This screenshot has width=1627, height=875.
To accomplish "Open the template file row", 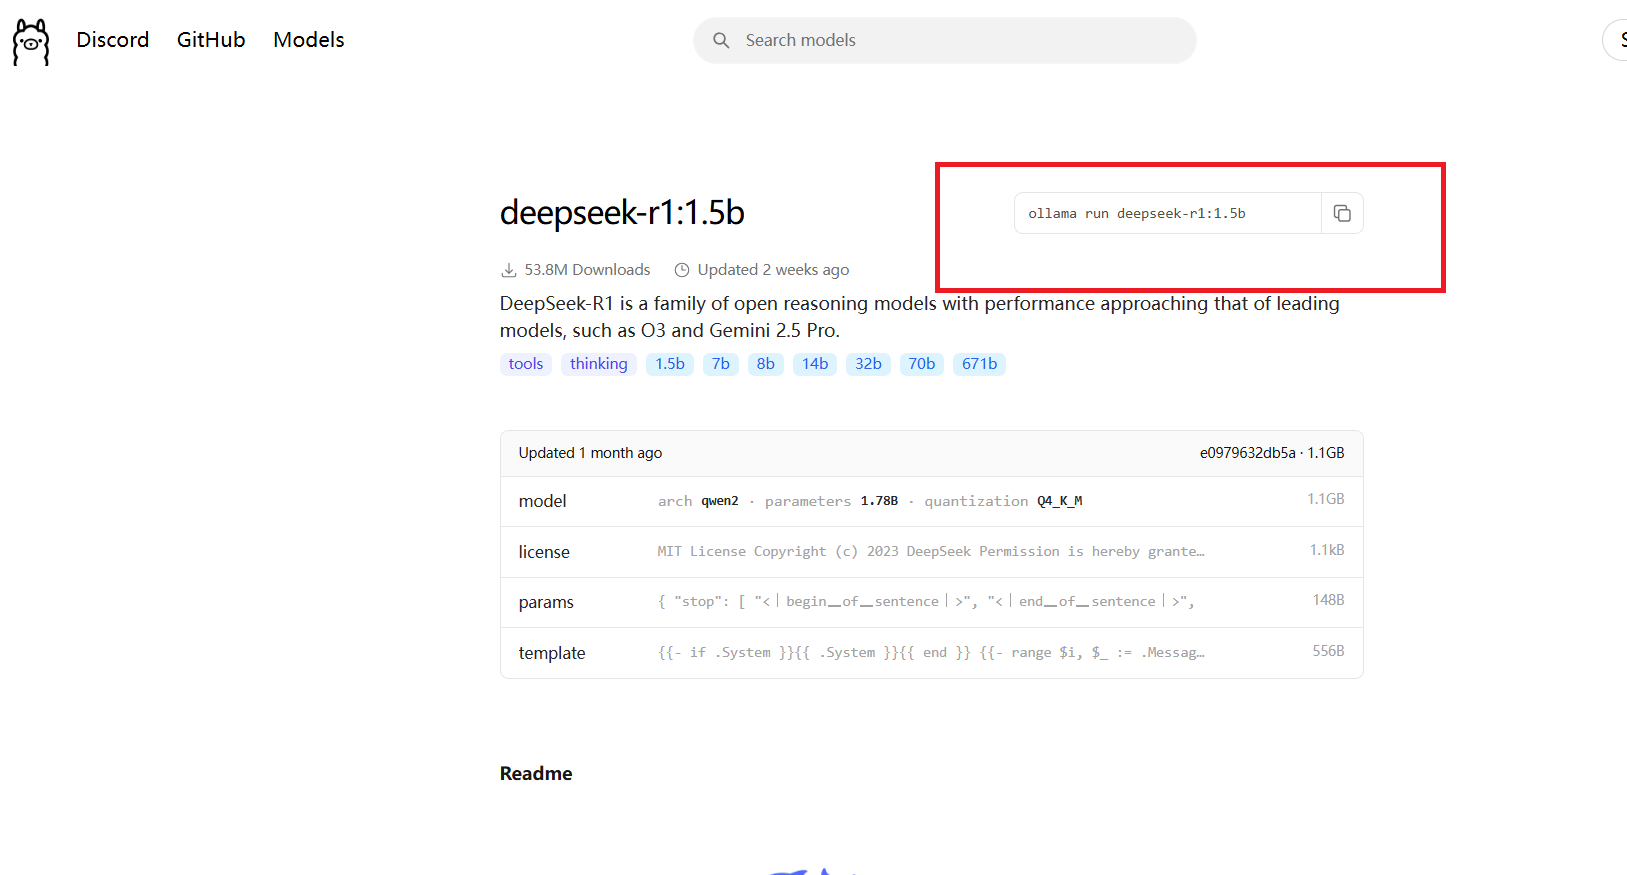I will coord(932,653).
